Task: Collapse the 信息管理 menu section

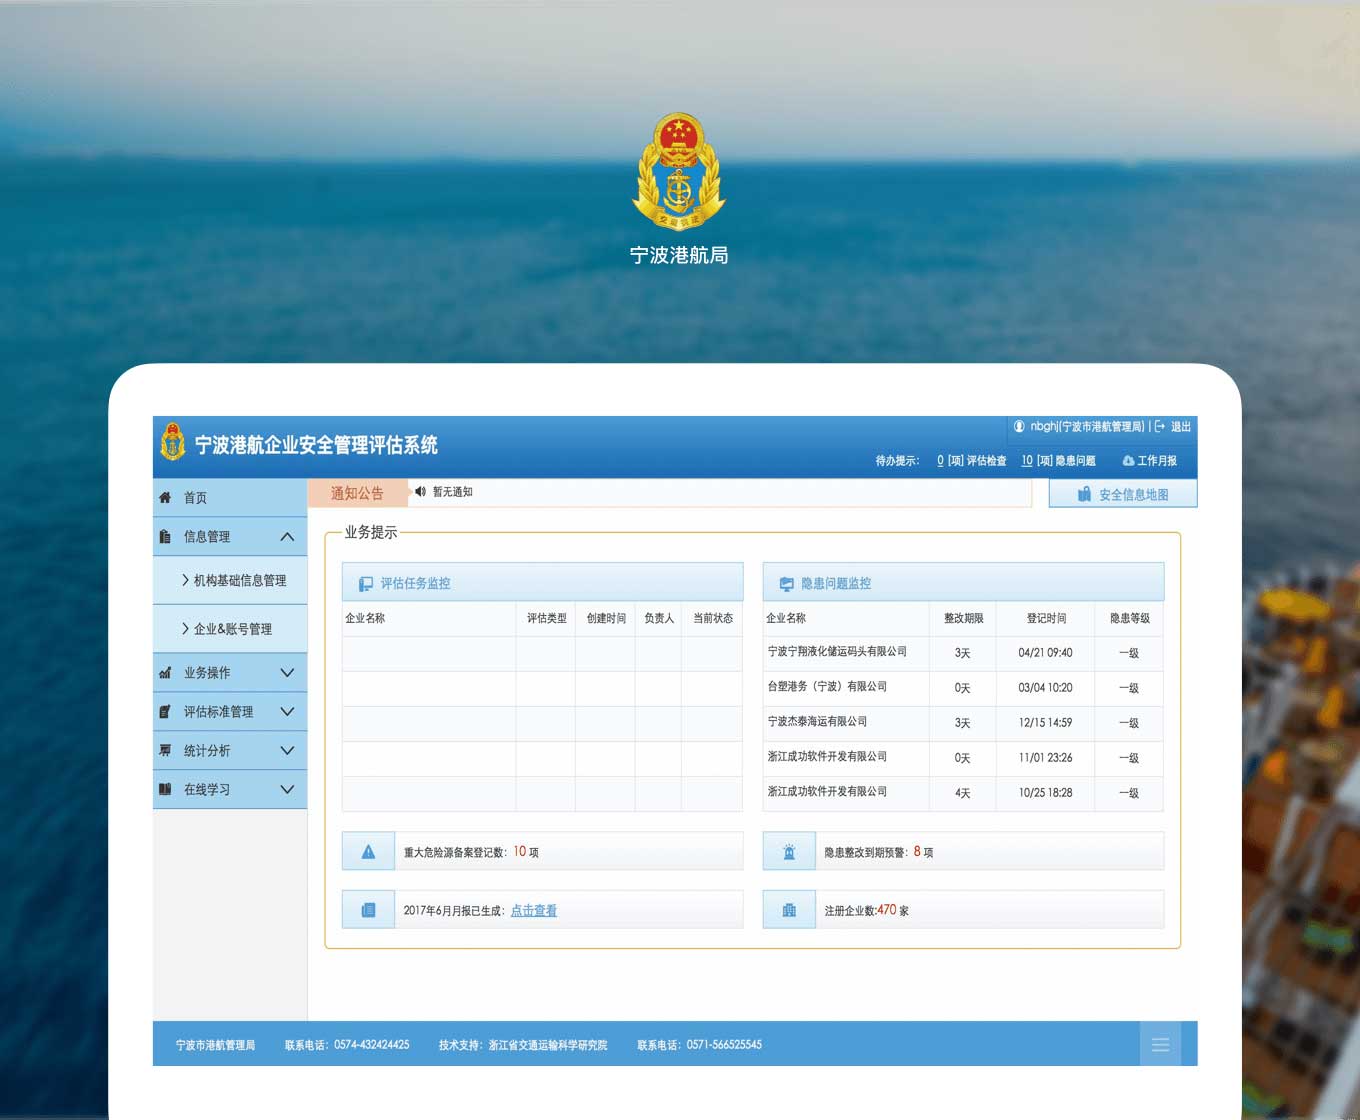Action: (x=287, y=537)
